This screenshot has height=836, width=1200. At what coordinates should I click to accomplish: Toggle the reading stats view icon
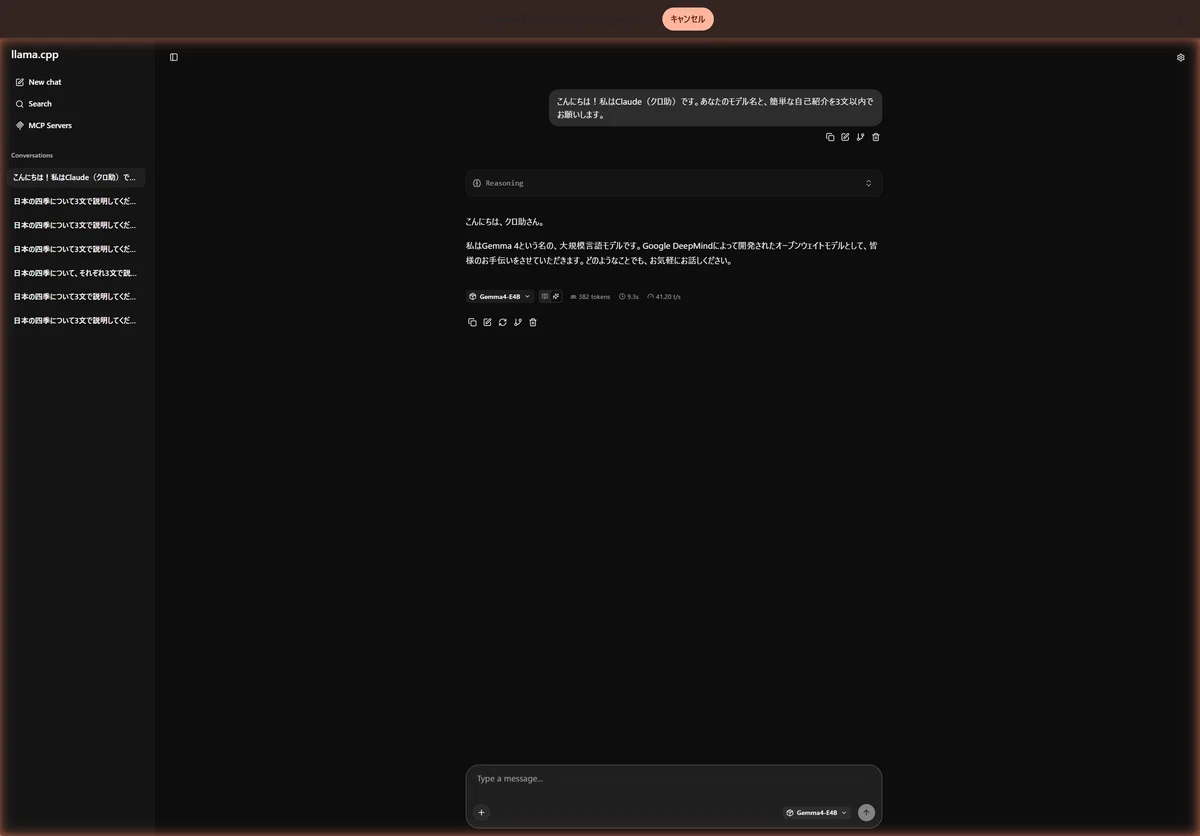545,297
